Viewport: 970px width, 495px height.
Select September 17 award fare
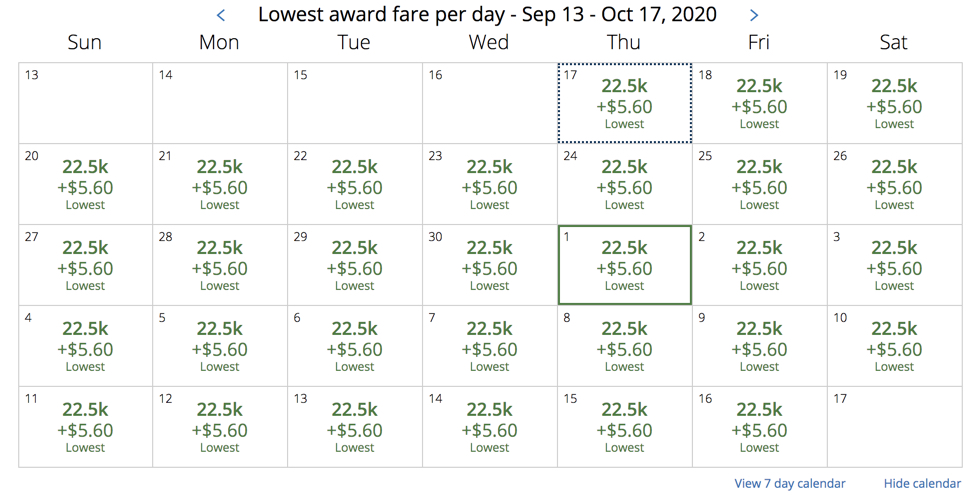[624, 104]
